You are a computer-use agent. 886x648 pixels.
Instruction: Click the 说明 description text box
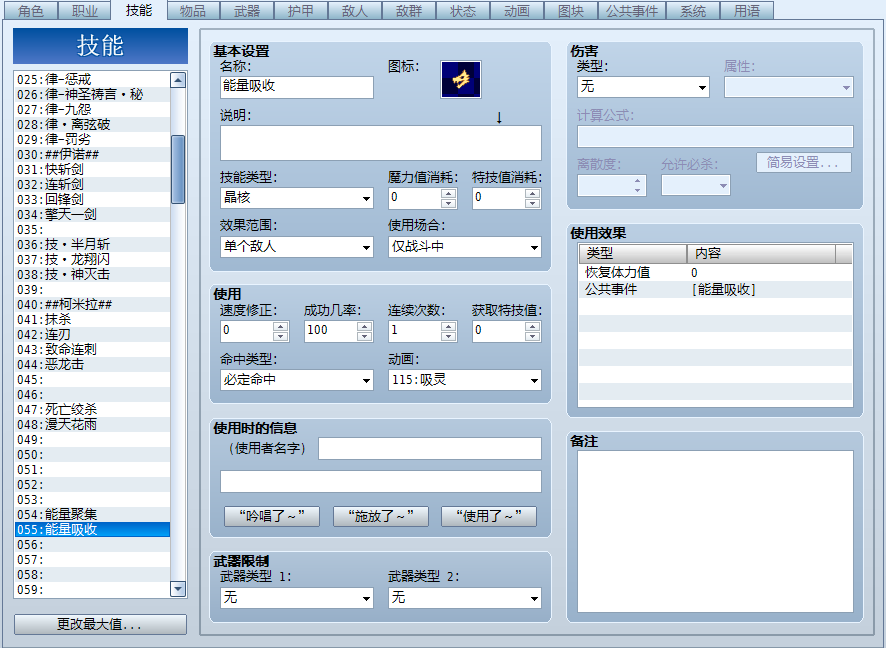[x=381, y=143]
